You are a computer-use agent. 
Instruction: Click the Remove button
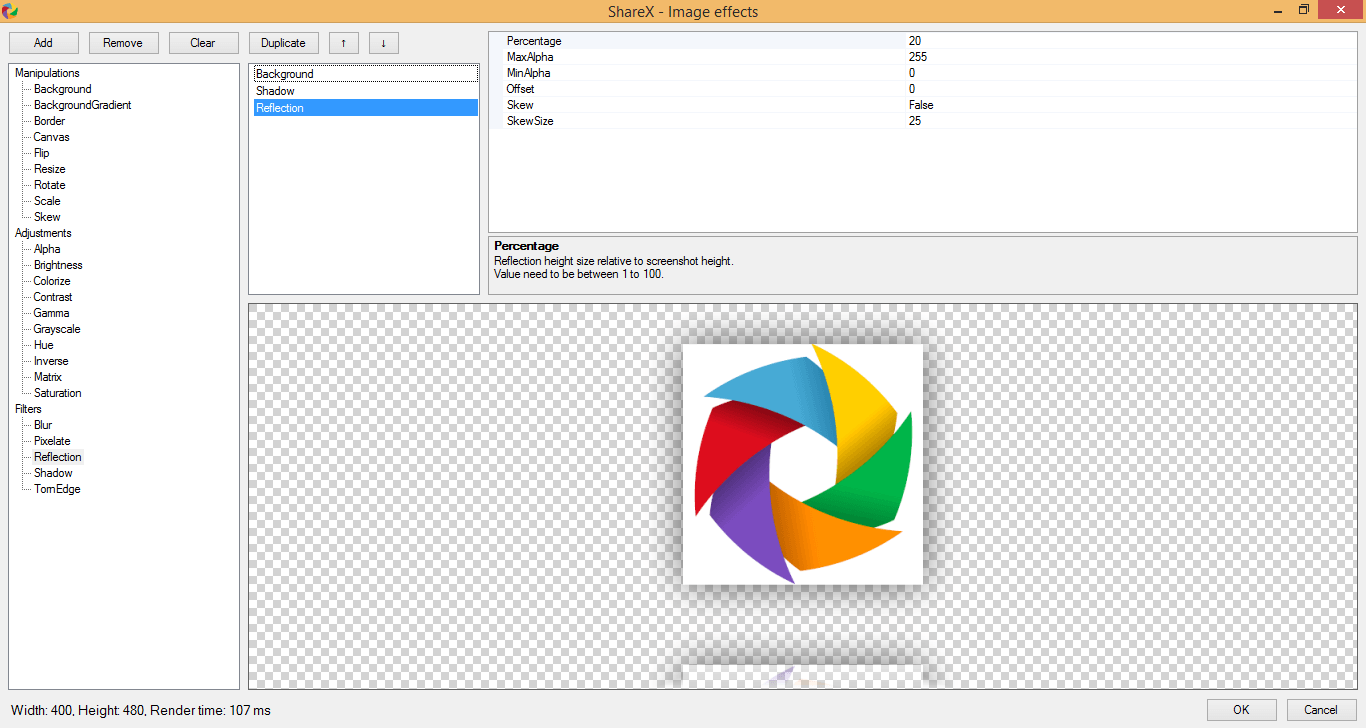(124, 43)
